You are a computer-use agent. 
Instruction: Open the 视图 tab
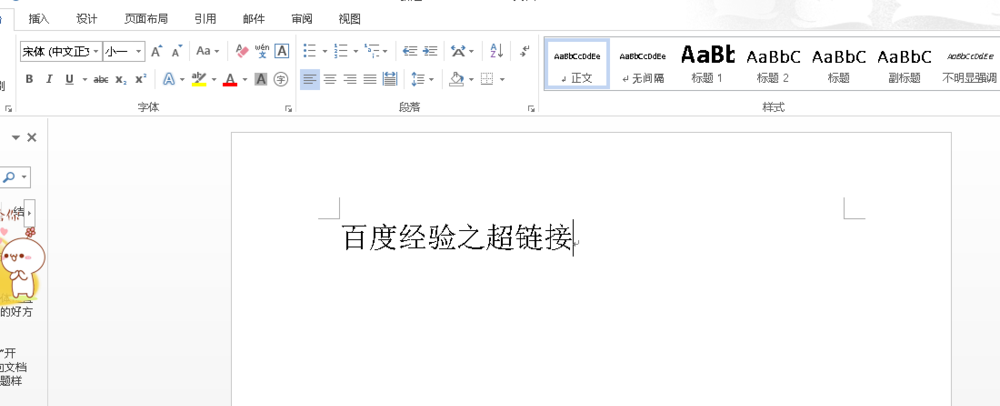tap(349, 19)
